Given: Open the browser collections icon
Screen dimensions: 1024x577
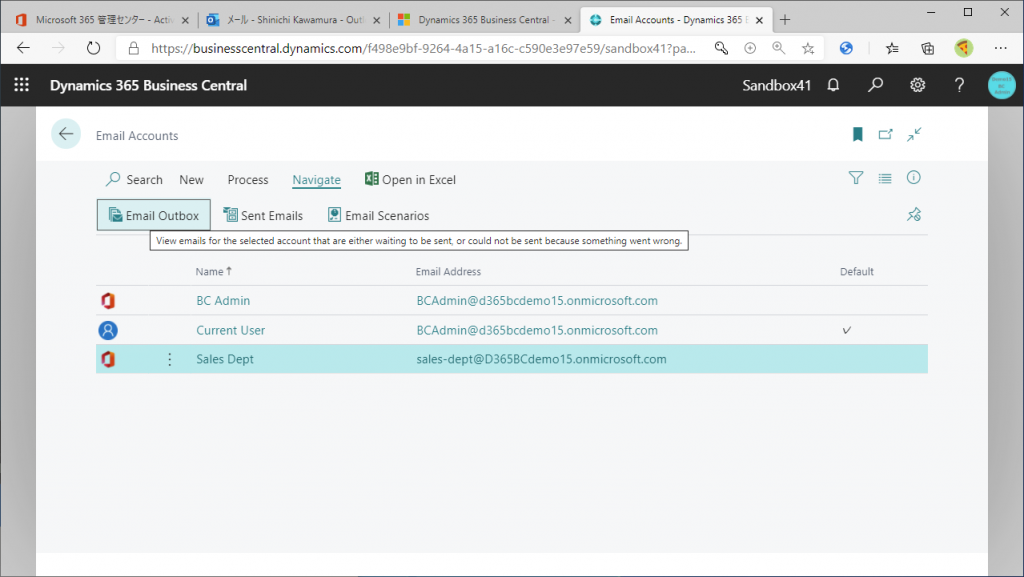Looking at the screenshot, I should tap(927, 48).
